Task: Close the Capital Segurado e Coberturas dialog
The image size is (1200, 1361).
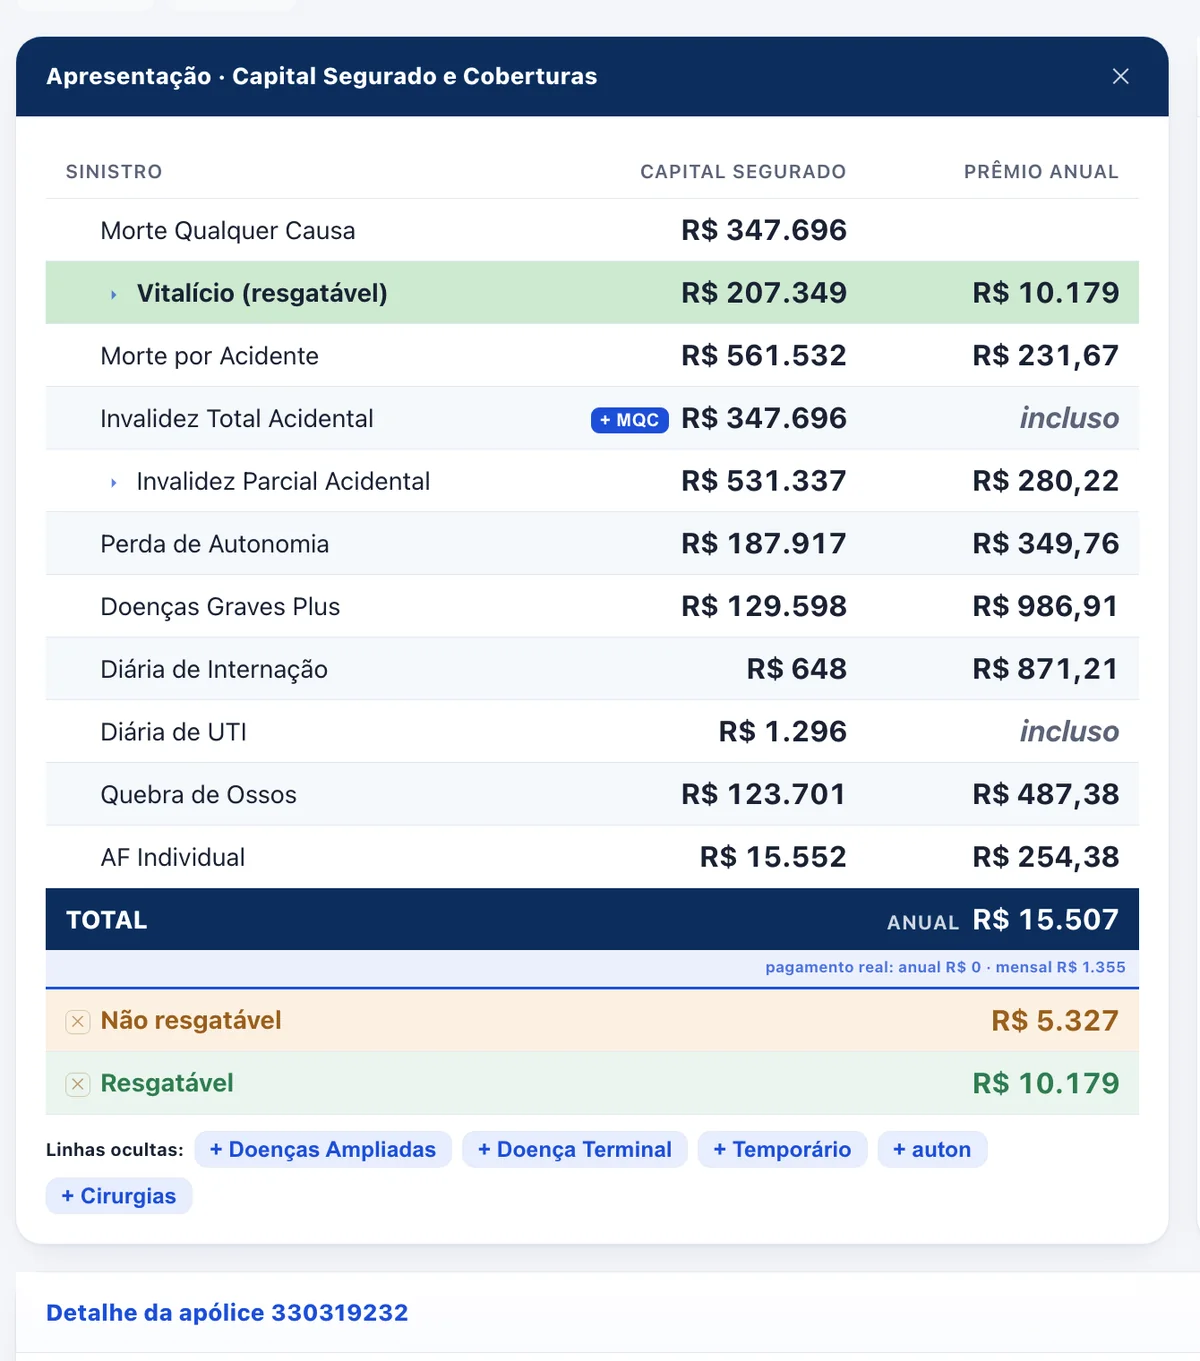Action: pos(1120,77)
